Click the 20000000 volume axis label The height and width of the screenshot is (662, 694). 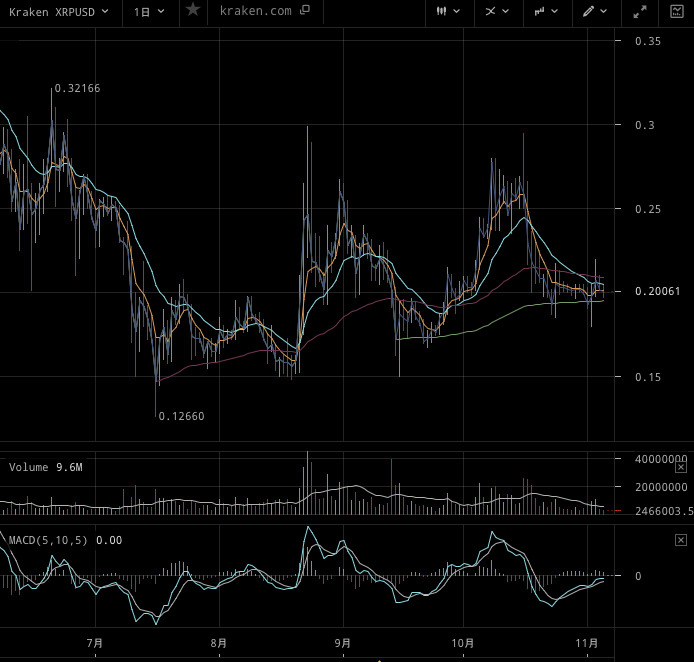(x=661, y=487)
